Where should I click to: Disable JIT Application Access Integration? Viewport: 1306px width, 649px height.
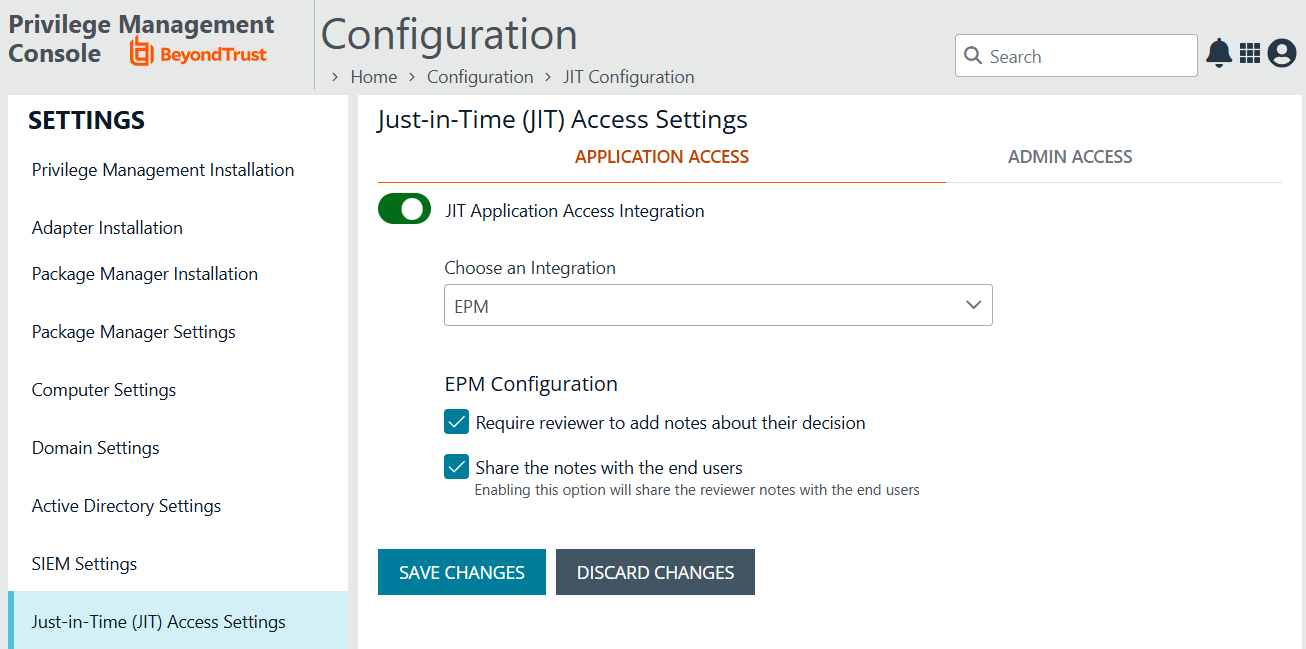(404, 209)
